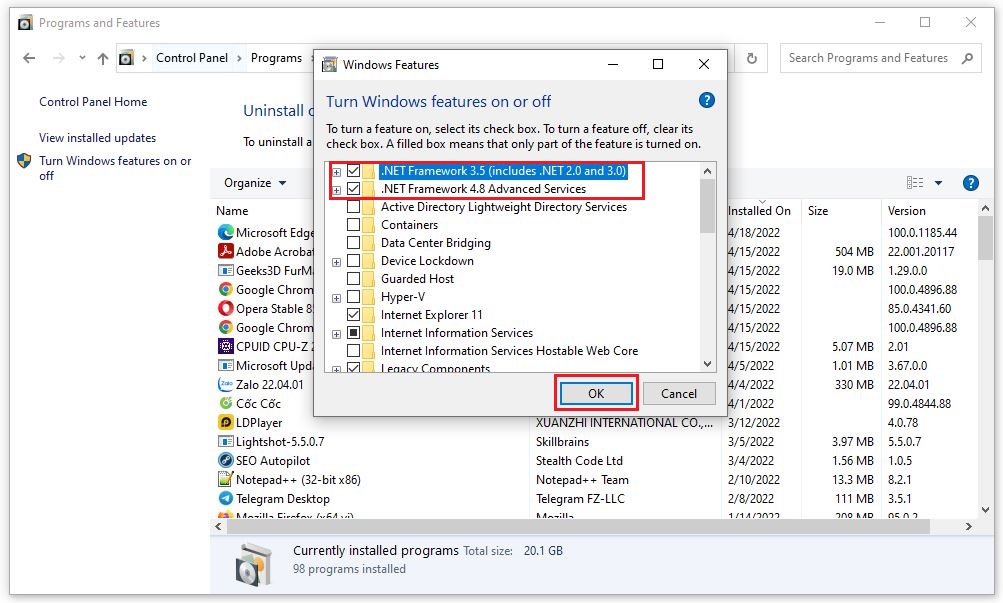Navigate to Programs in the breadcrumb
Screen dimensions: 1003x603
tap(277, 58)
